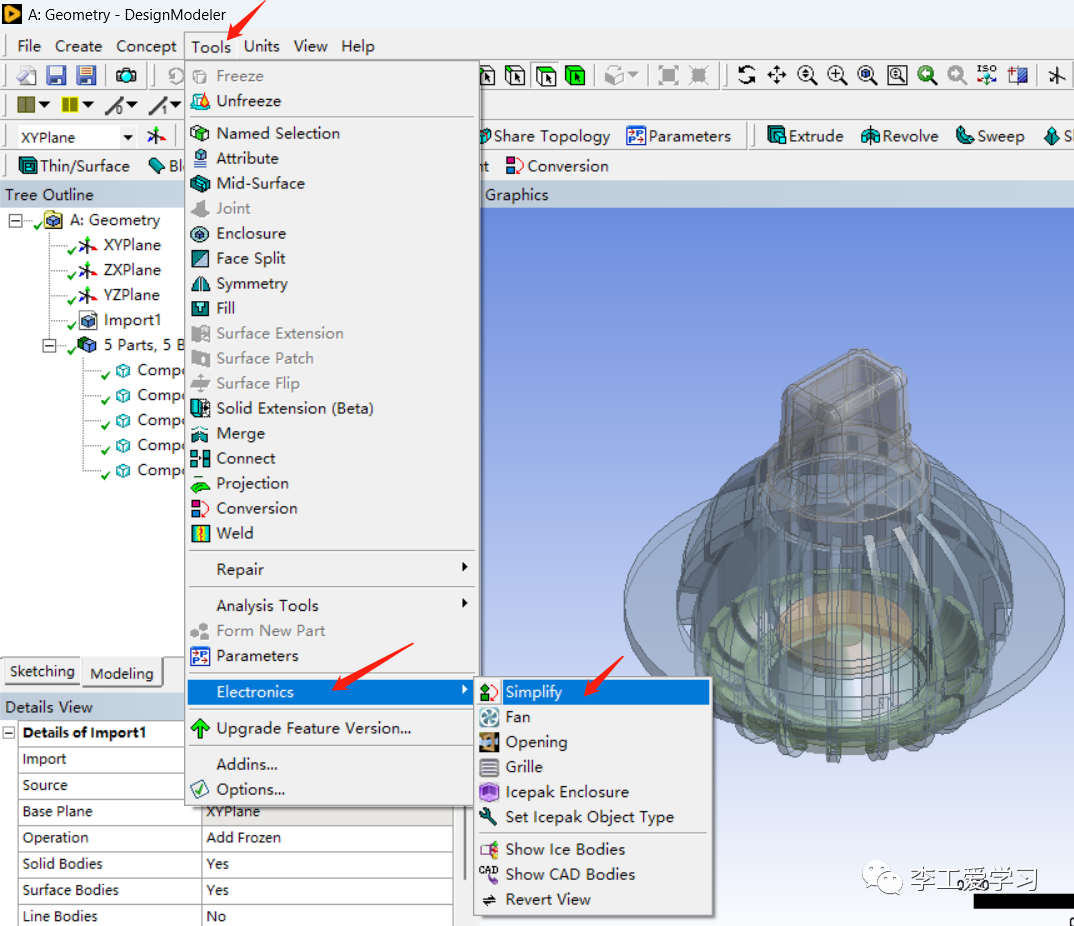The image size is (1074, 926).
Task: Select Mid-Surface in the Tools menu
Action: click(x=332, y=183)
